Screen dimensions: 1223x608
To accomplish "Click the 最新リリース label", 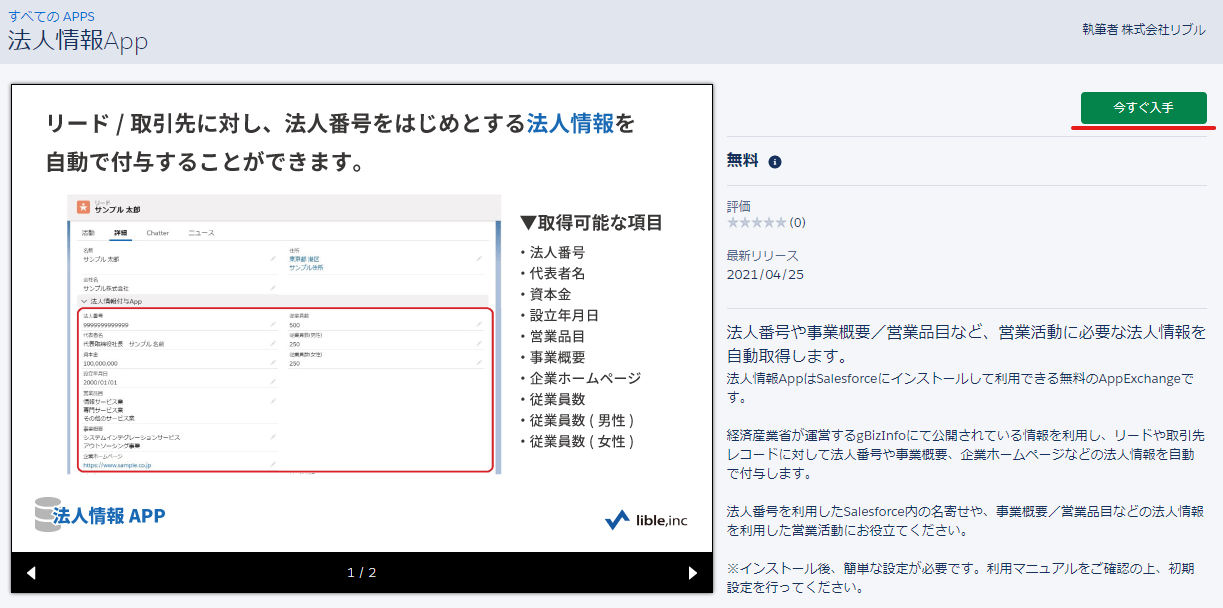I will (x=763, y=256).
